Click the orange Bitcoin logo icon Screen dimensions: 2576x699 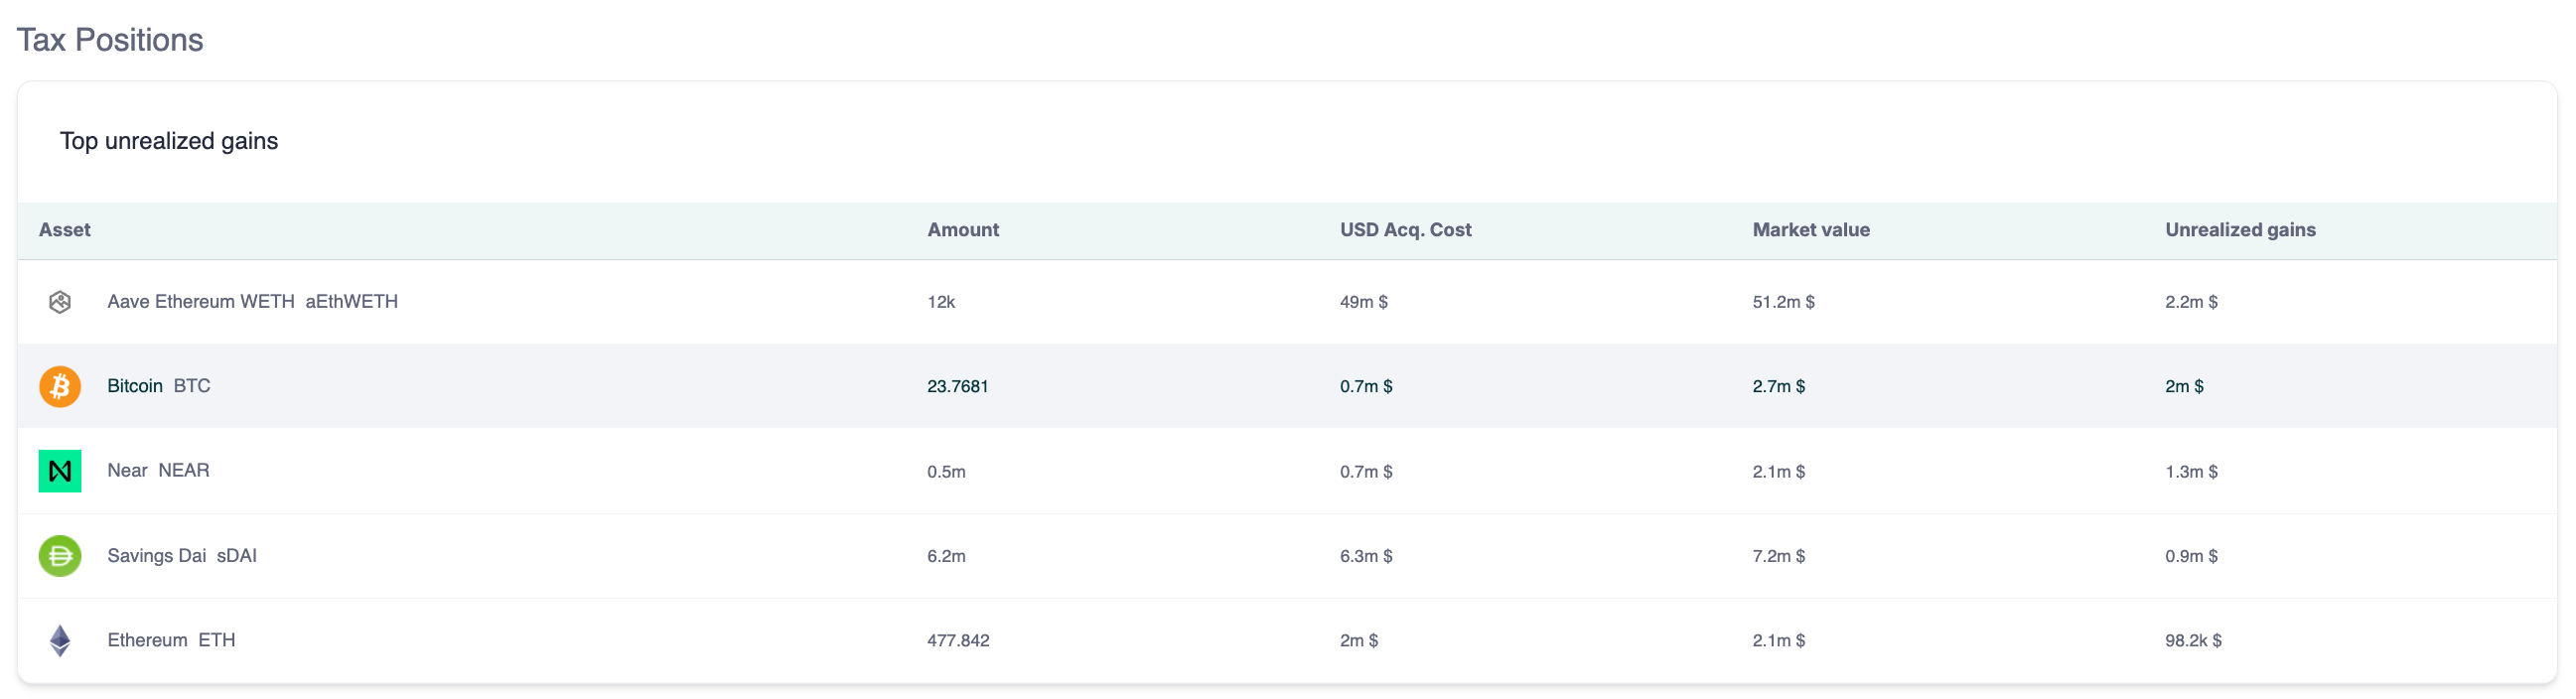(60, 386)
